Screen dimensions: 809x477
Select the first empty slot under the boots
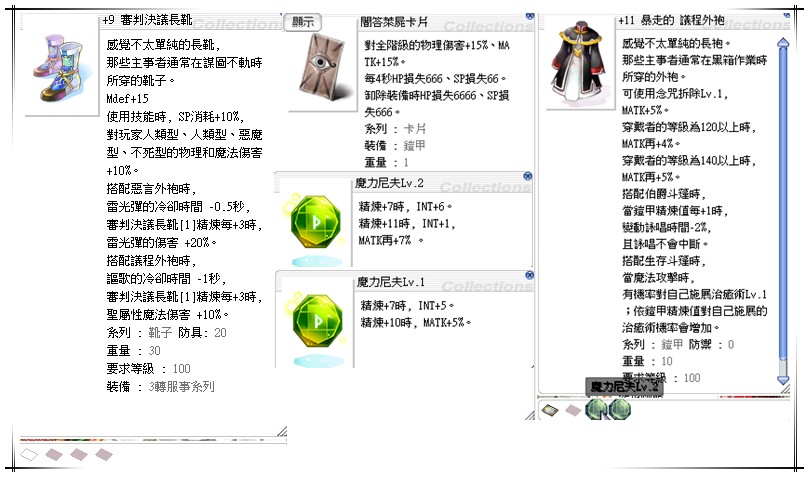29,454
